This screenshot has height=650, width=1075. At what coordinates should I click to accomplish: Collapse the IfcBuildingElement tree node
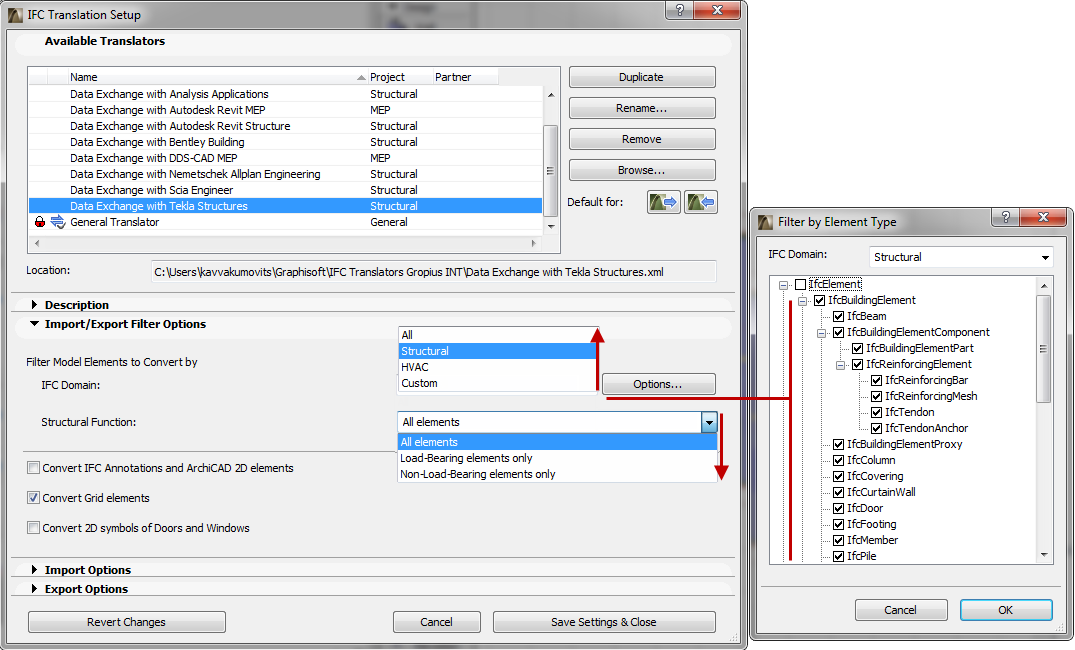pyautogui.click(x=802, y=301)
